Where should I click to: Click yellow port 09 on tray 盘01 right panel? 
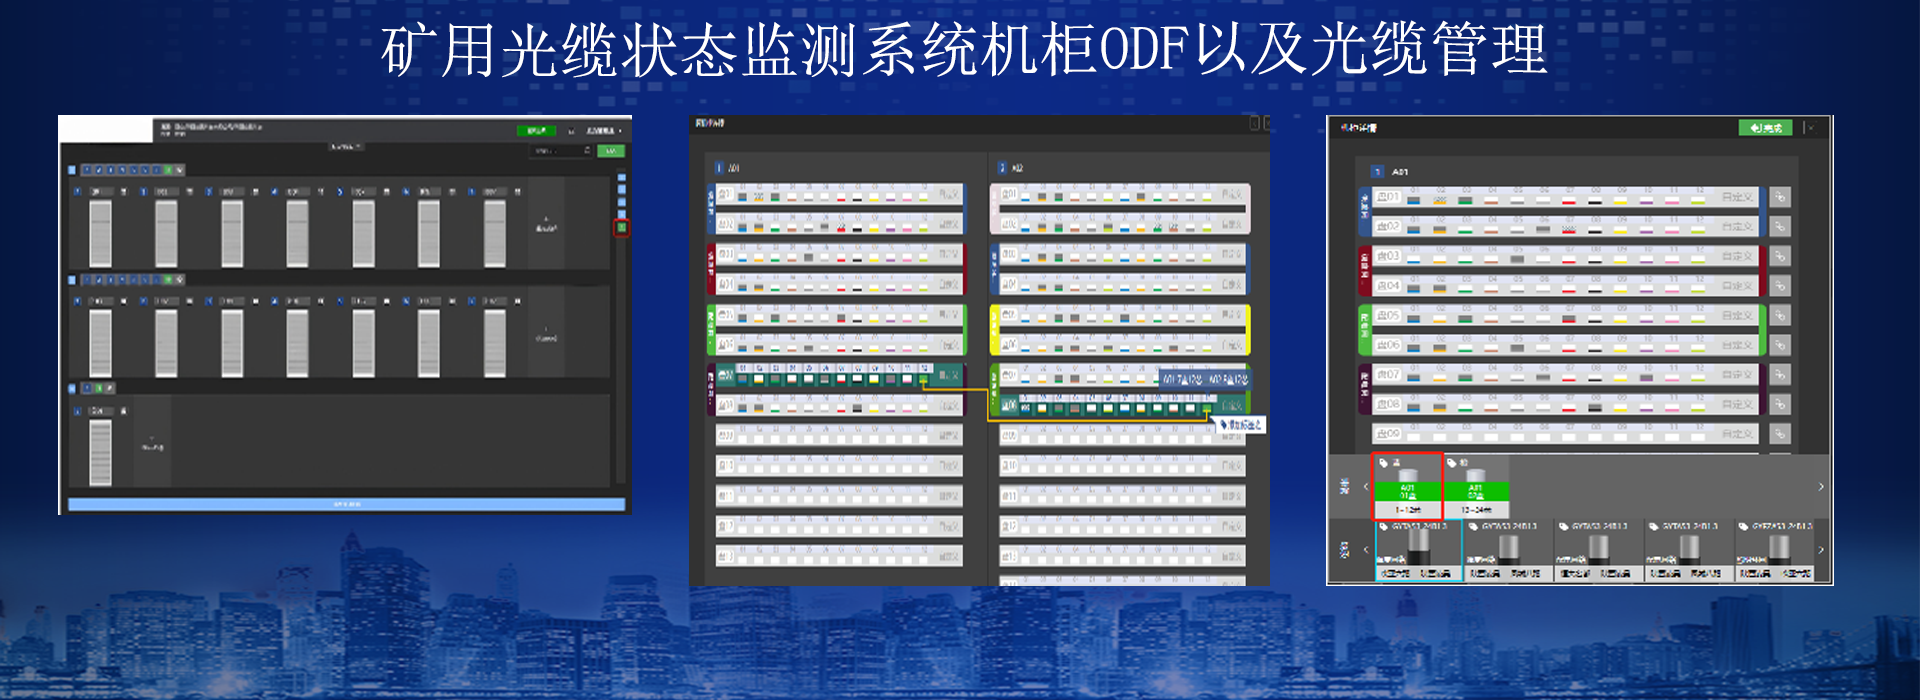click(1620, 199)
